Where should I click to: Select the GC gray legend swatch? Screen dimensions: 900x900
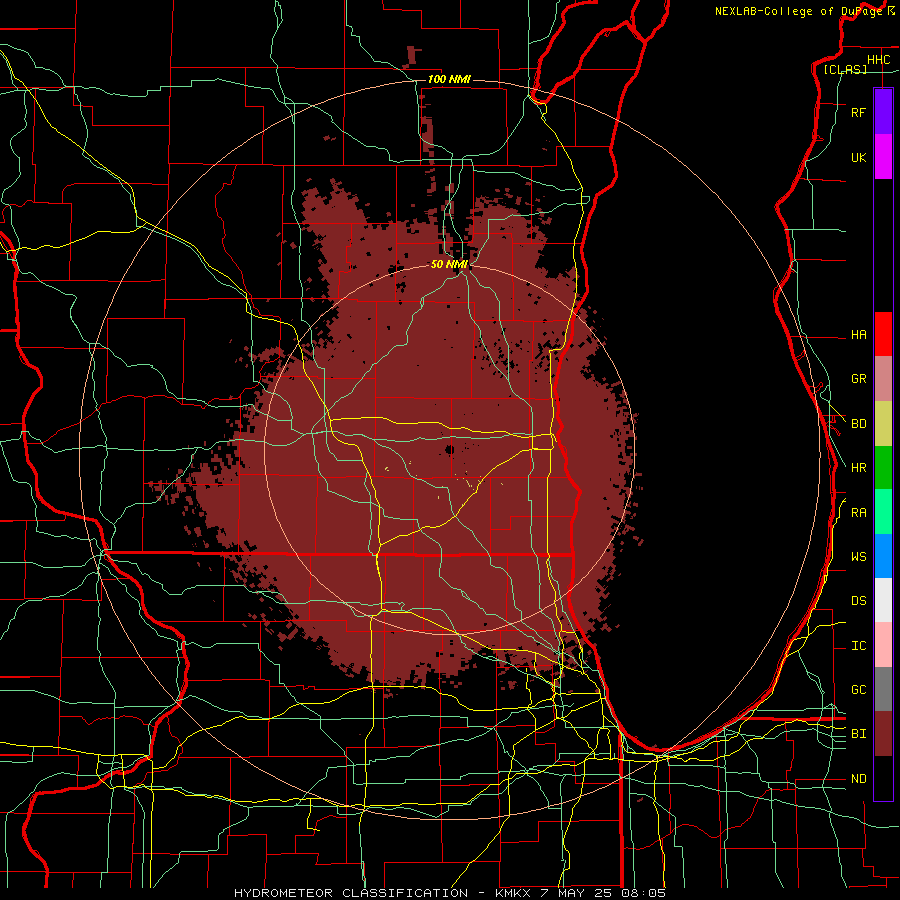(883, 689)
